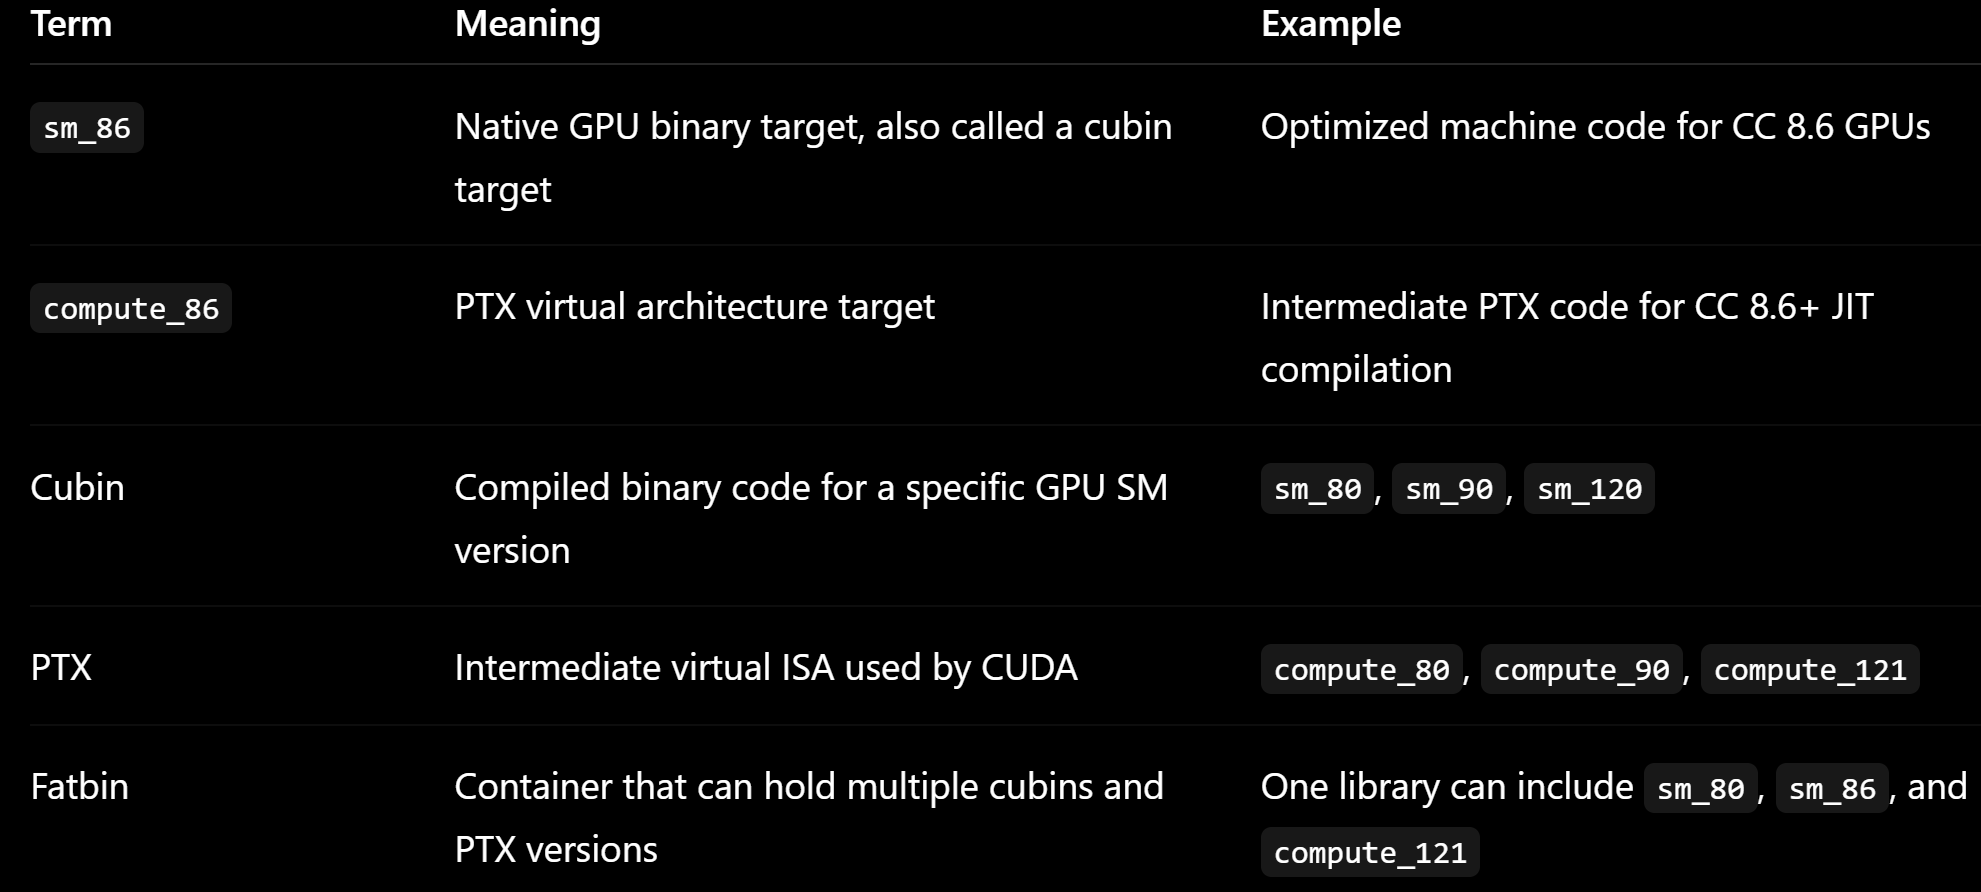Viewport: 1981px width, 892px height.
Task: Click the sm_80 chip in the Cubin row
Action: point(1317,489)
